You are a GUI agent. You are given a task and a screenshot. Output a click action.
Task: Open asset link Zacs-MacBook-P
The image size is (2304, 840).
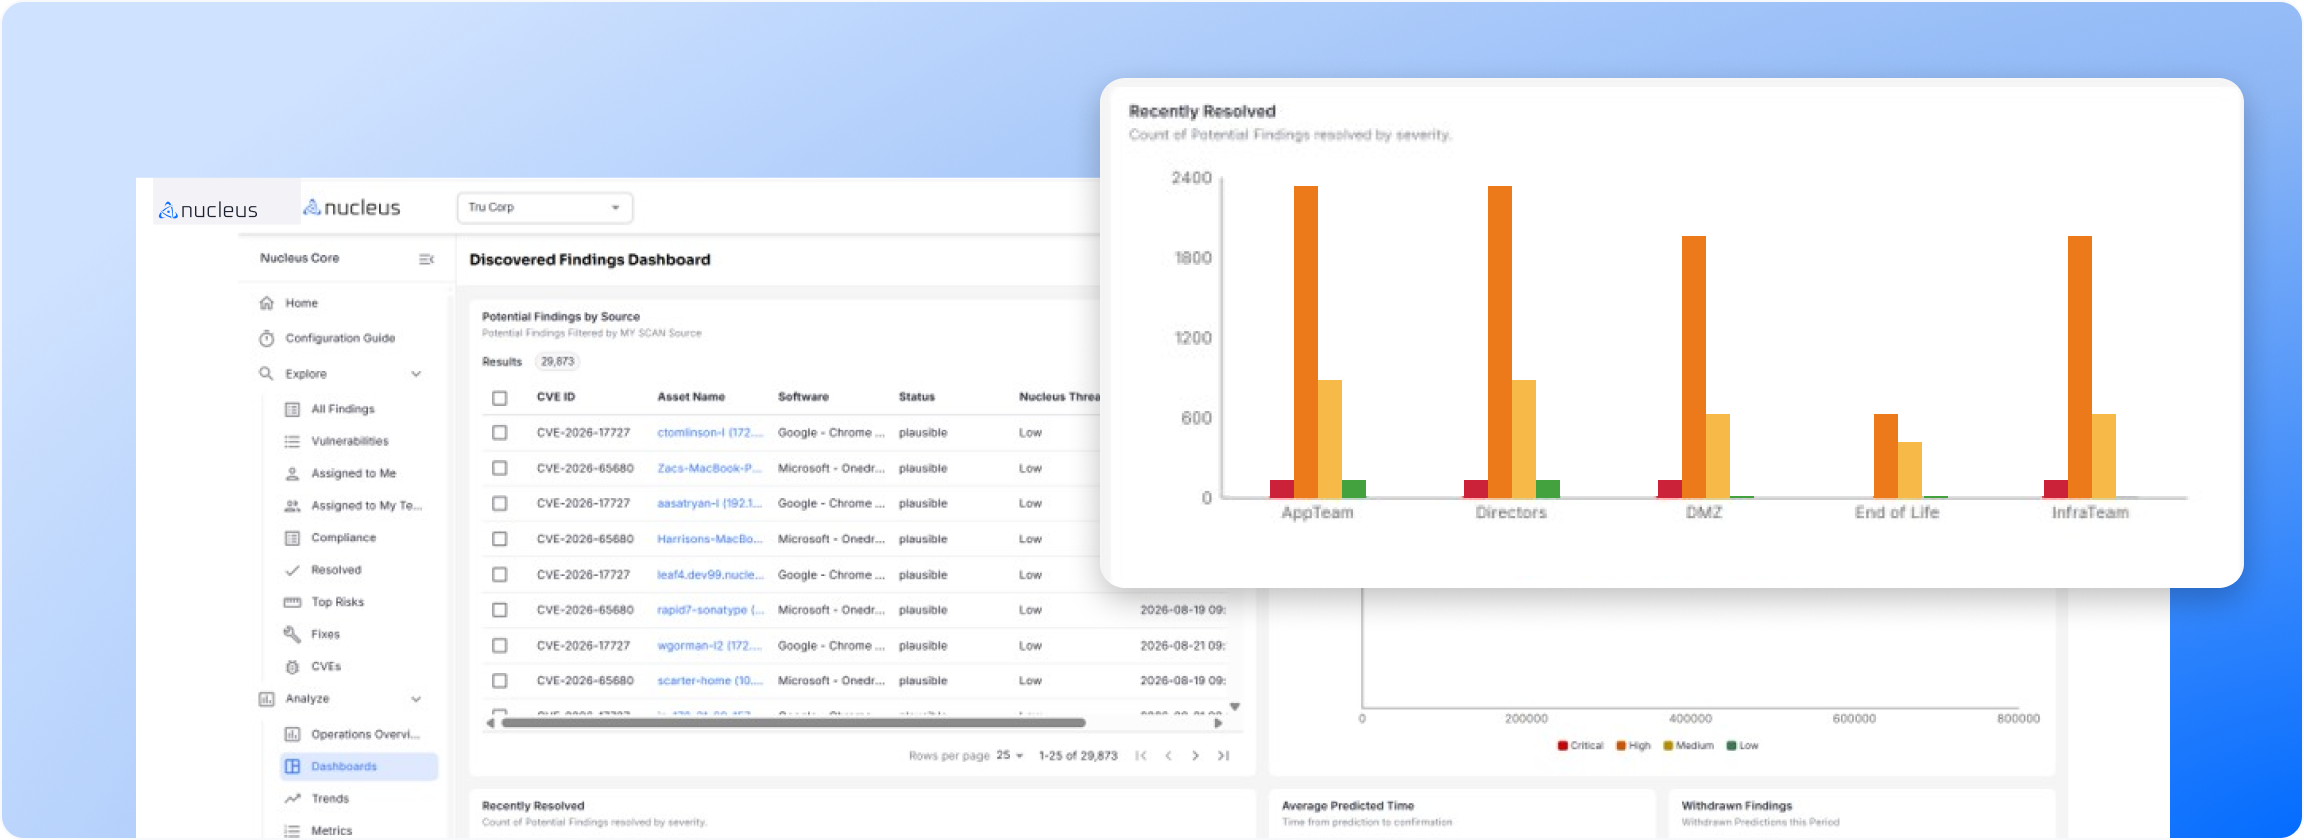(x=710, y=468)
